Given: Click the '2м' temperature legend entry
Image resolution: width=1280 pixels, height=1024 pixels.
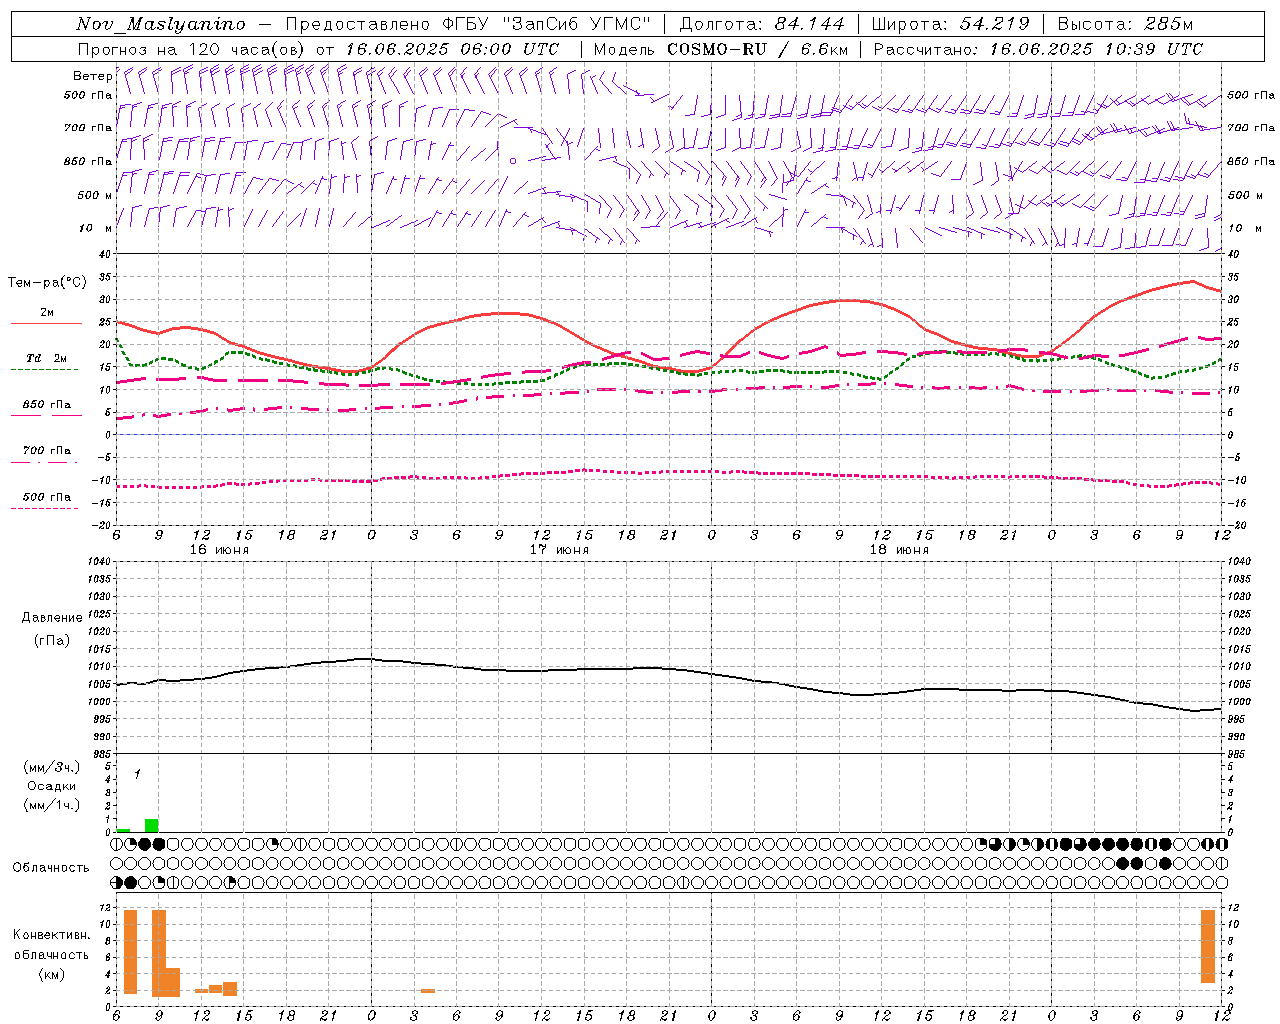Looking at the screenshot, I should 47,312.
